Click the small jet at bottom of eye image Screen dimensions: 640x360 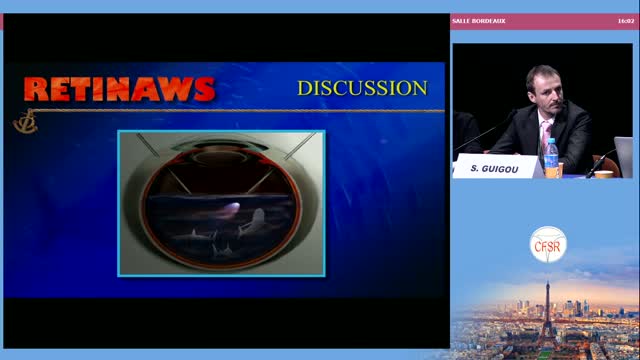click(x=222, y=250)
